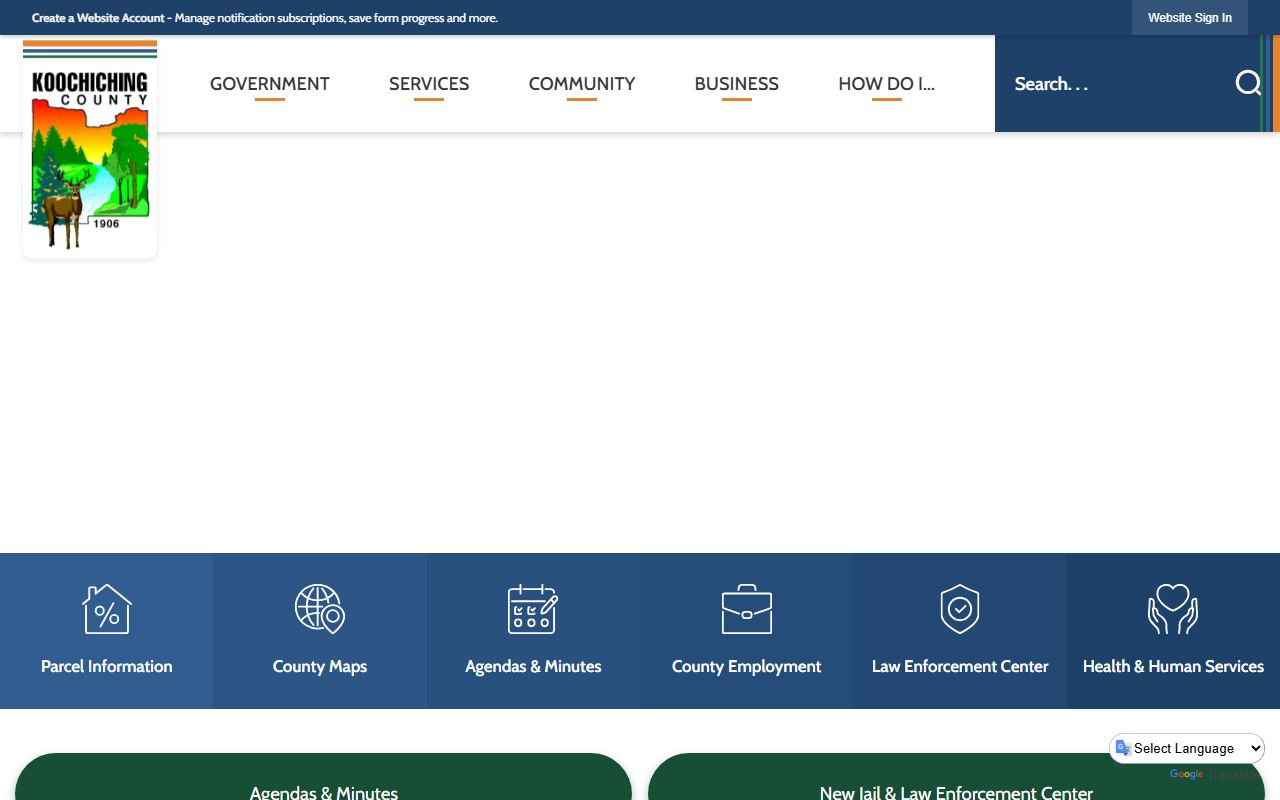Image resolution: width=1280 pixels, height=800 pixels.
Task: Click the Google Translate icon
Action: [1123, 748]
